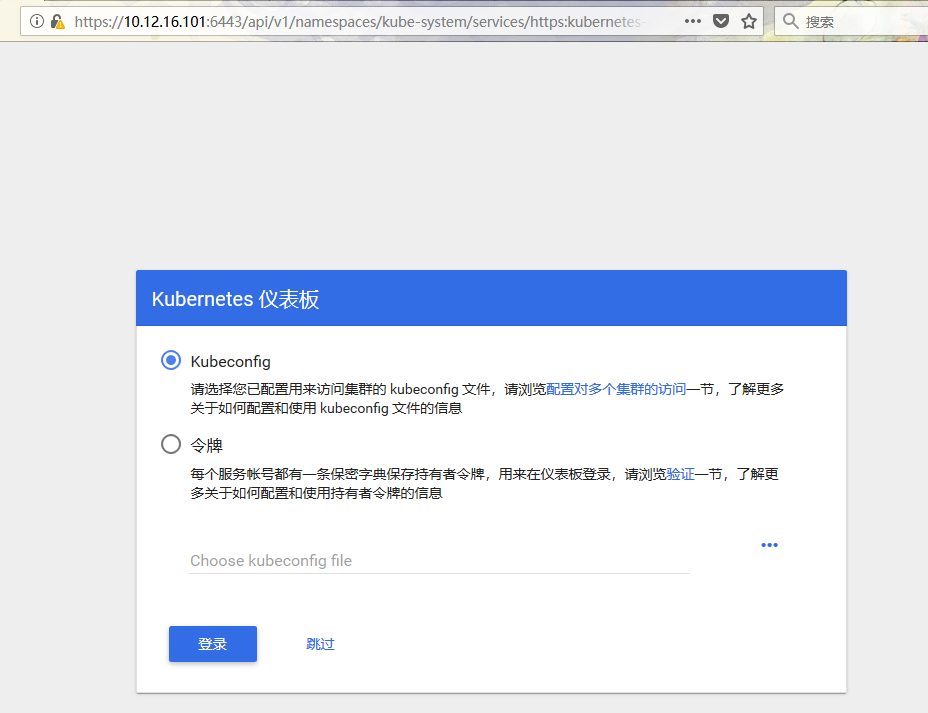Open the 验证 authentication link
This screenshot has width=928, height=713.
(x=680, y=474)
